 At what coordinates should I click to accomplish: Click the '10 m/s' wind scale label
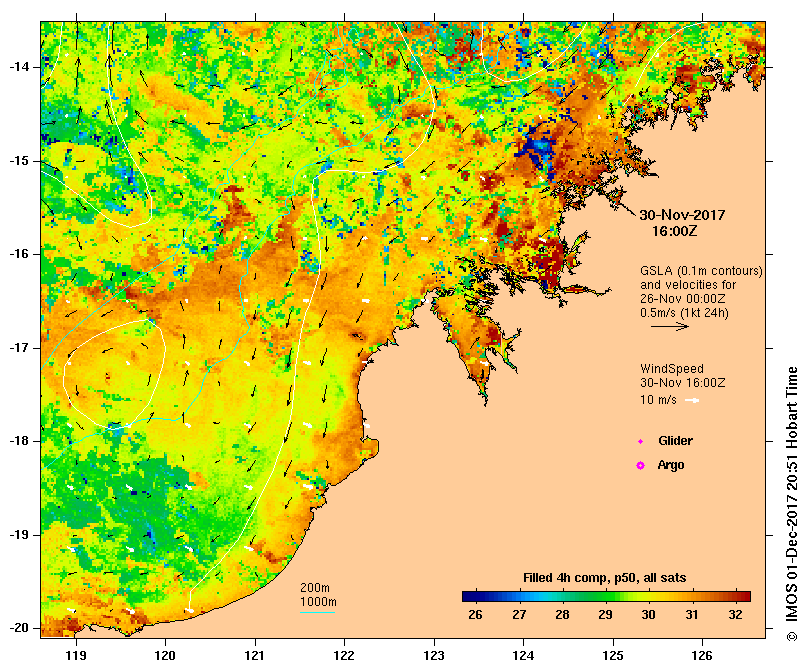click(x=658, y=400)
